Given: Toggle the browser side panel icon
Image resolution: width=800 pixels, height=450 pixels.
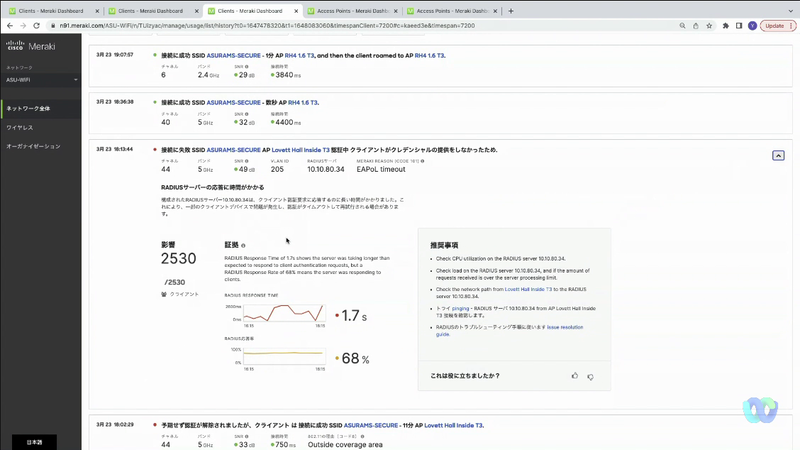Looking at the screenshot, I should (739, 26).
